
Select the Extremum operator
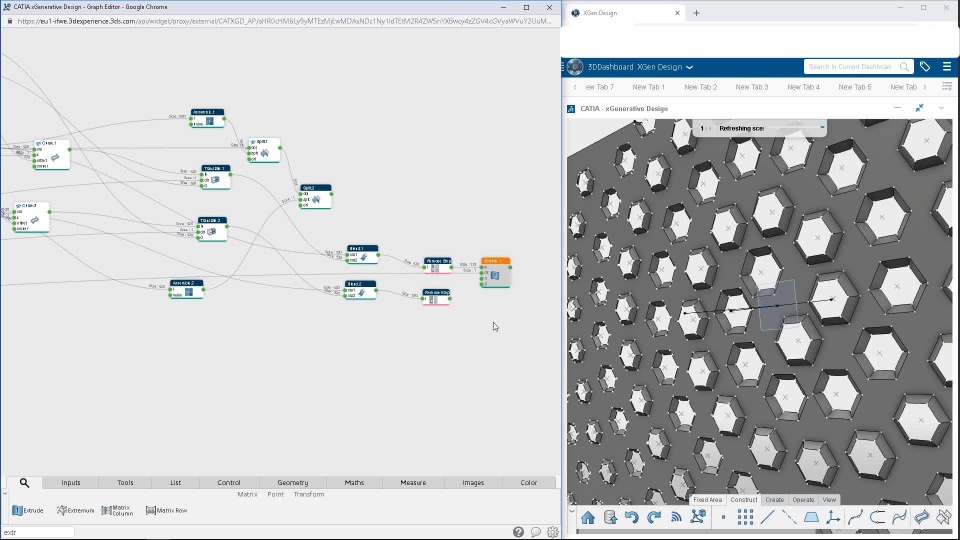75,510
